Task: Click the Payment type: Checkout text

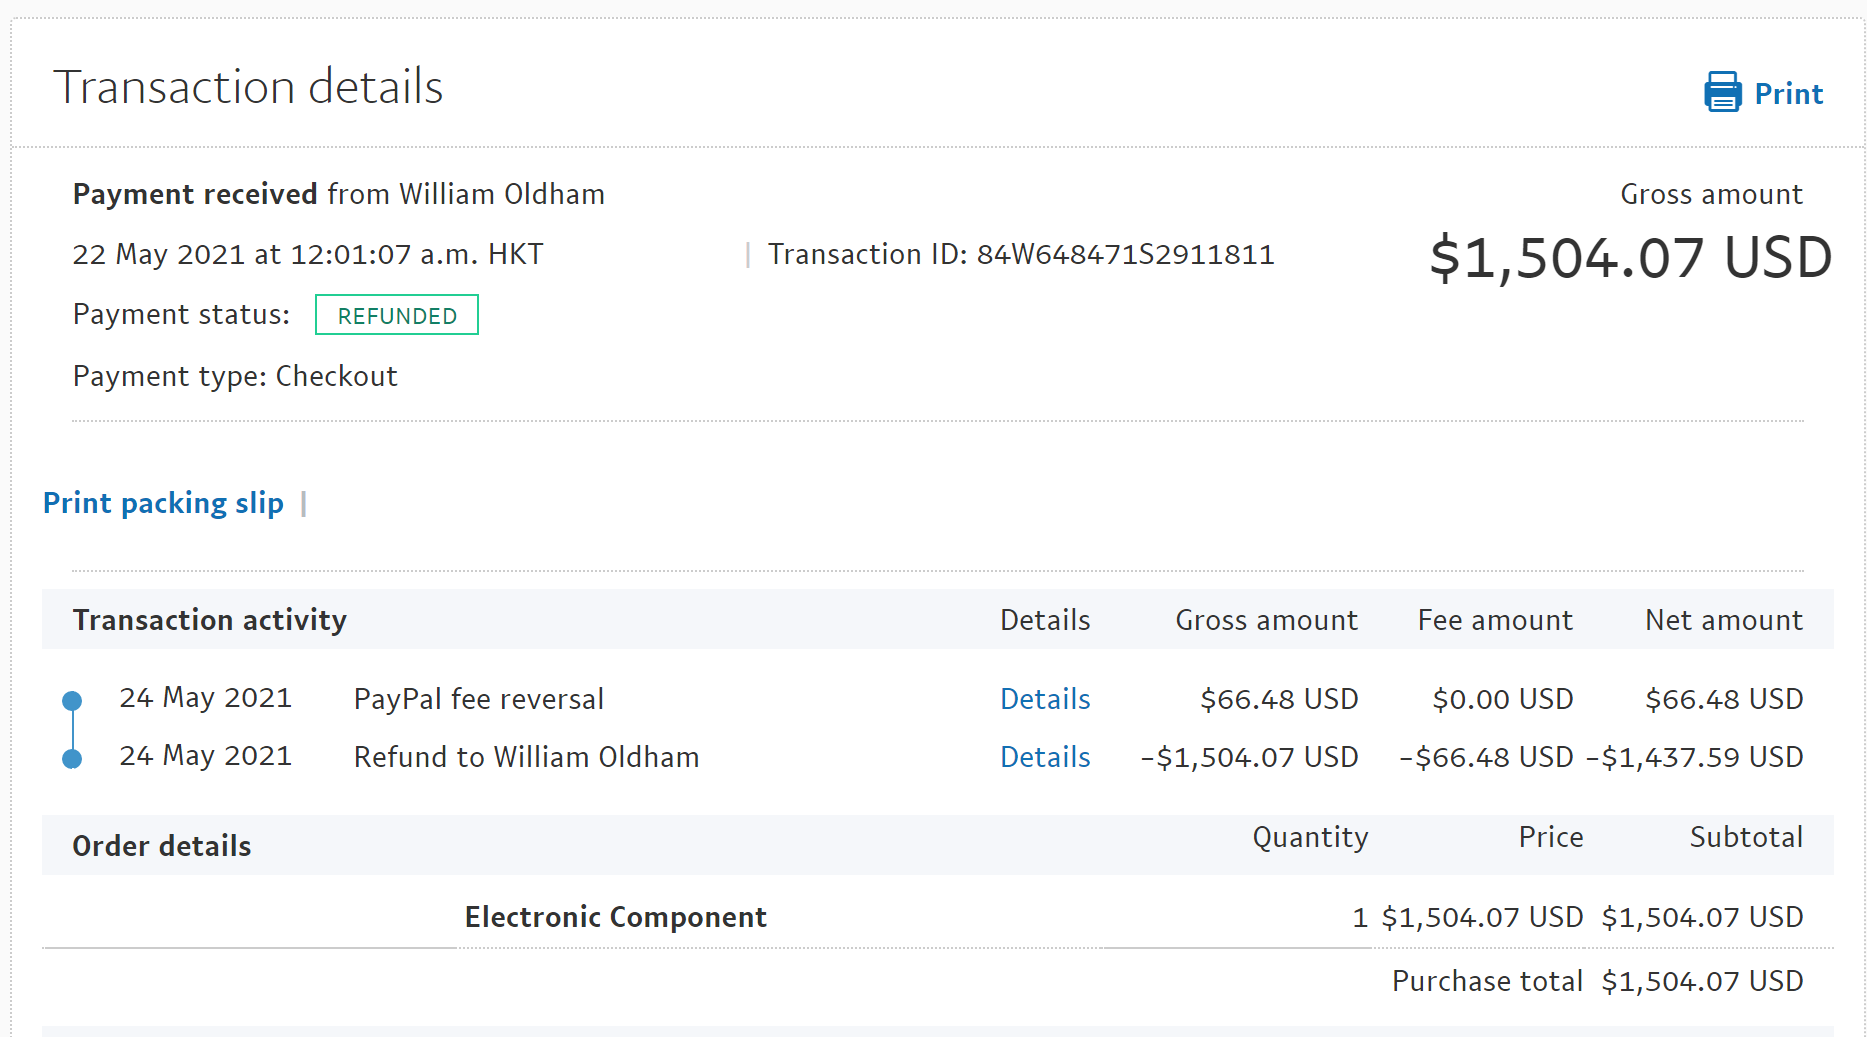Action: tap(235, 376)
